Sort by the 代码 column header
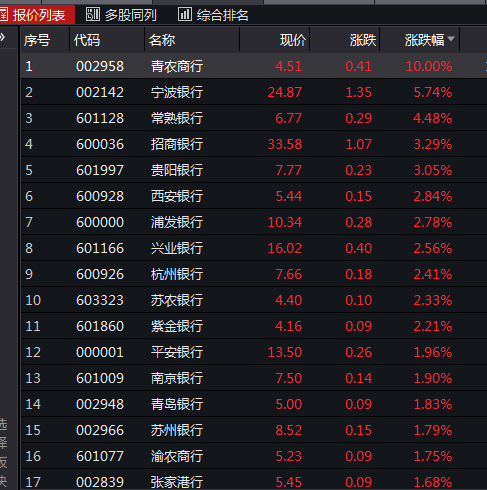The height and width of the screenshot is (490, 487). 87,40
